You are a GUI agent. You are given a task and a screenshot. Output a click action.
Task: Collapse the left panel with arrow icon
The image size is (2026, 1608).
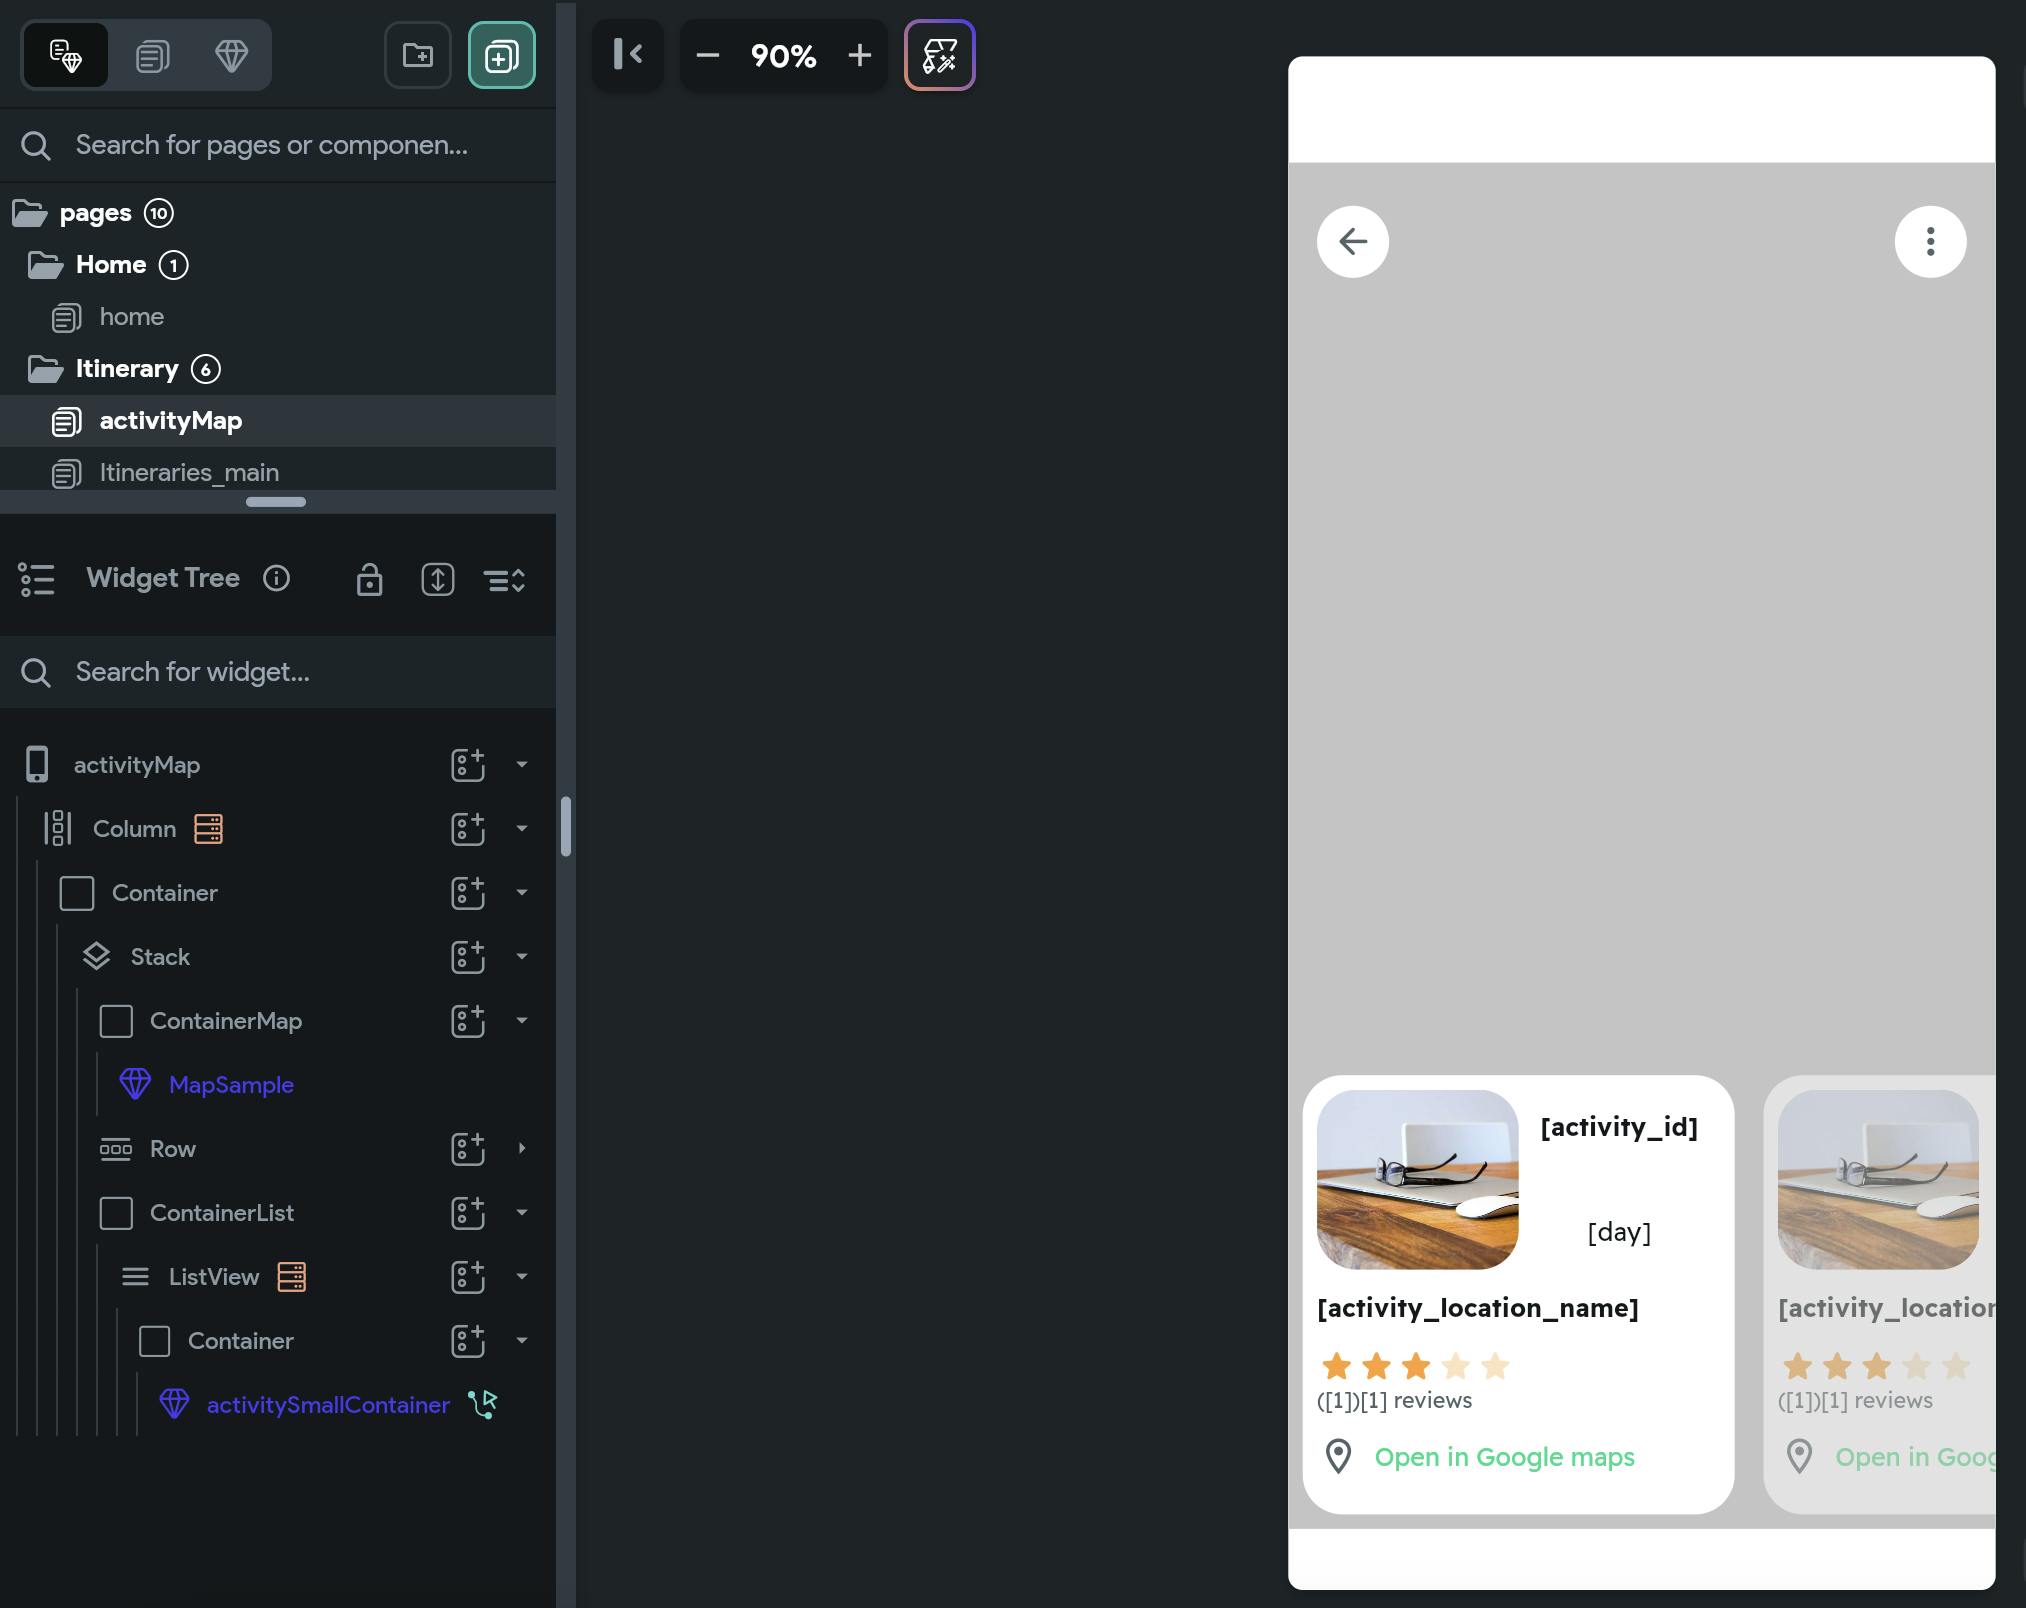(628, 55)
